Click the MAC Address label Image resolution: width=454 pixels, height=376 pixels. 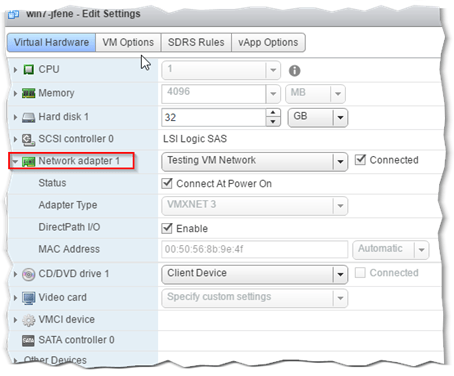(69, 249)
